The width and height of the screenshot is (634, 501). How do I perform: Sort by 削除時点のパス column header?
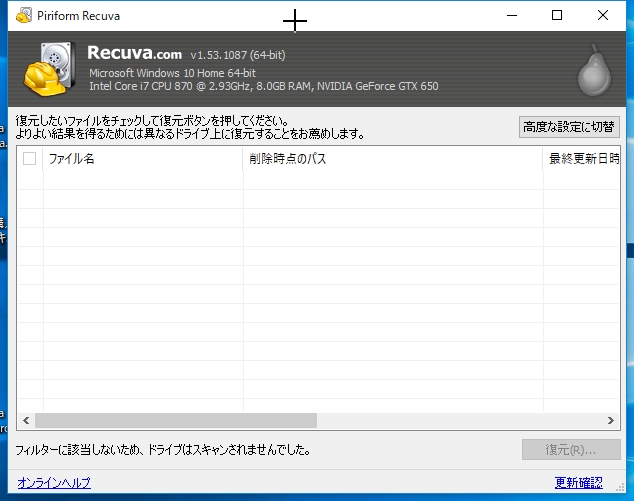click(x=393, y=159)
